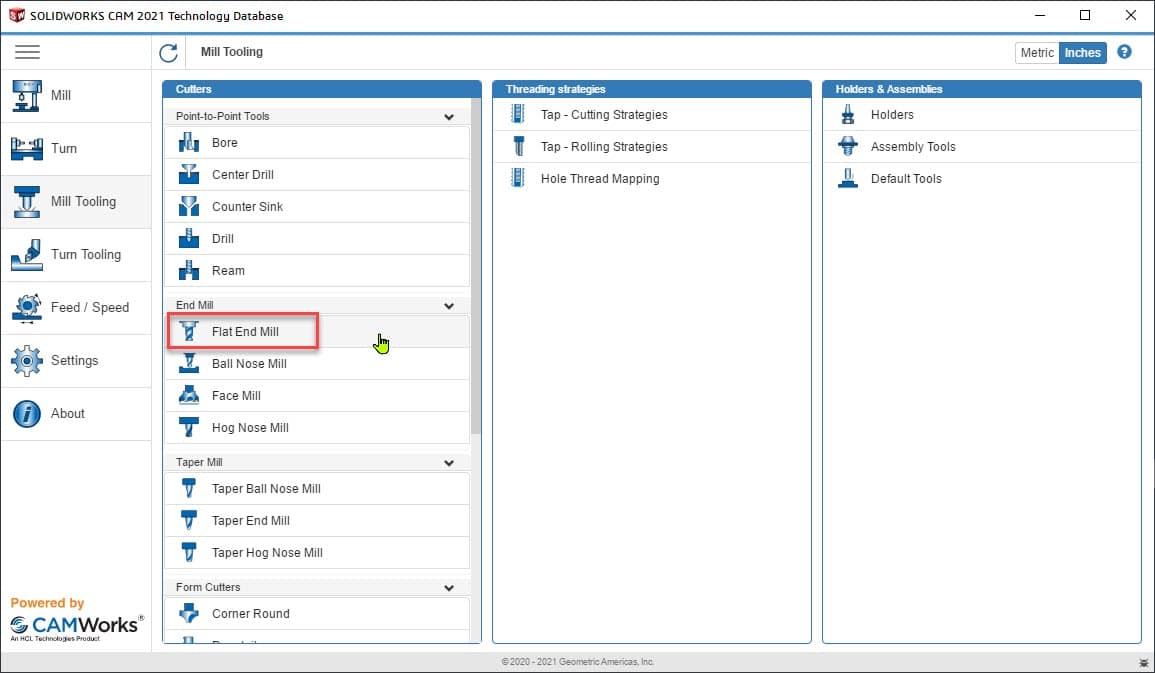Viewport: 1155px width, 673px height.
Task: Click the Bore cutter icon
Action: [x=189, y=143]
